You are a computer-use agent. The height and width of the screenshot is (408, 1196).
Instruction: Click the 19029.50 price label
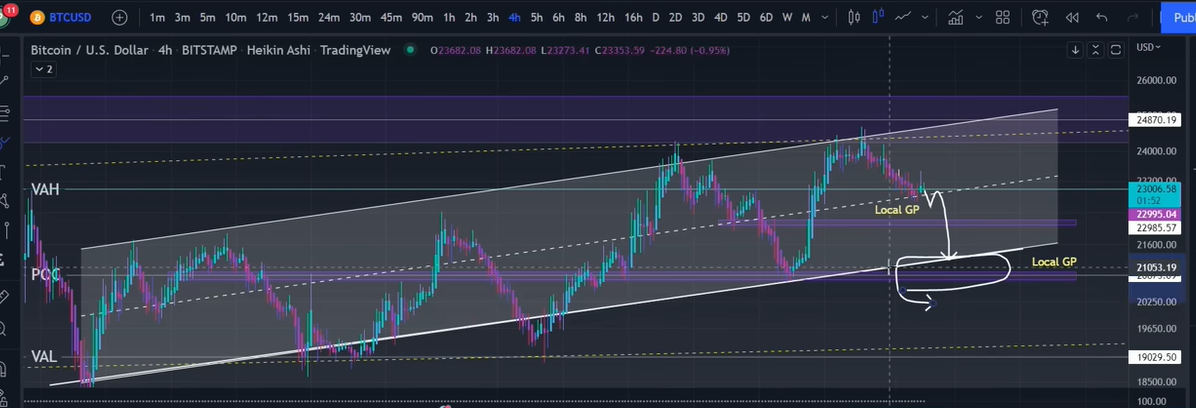point(1157,357)
